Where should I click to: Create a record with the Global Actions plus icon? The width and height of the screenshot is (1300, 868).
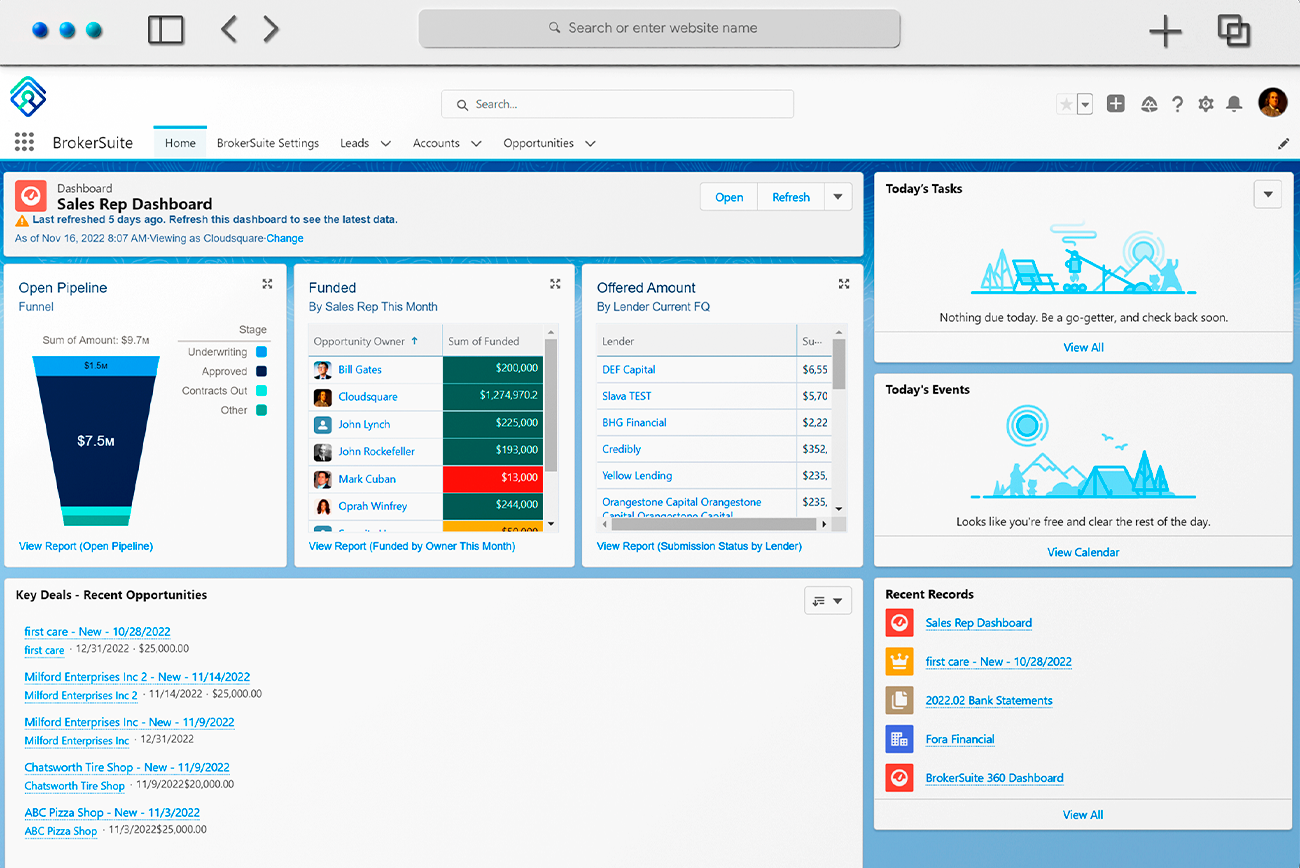pos(1115,103)
